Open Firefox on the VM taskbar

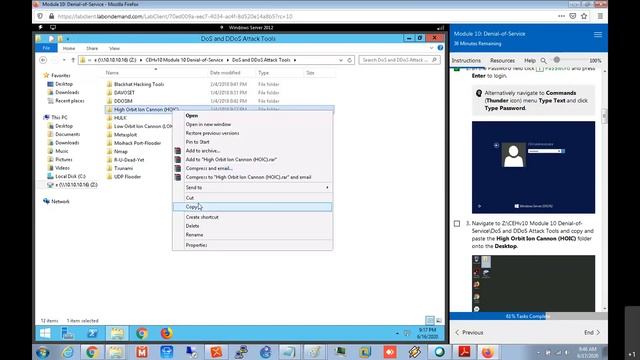coord(167,333)
